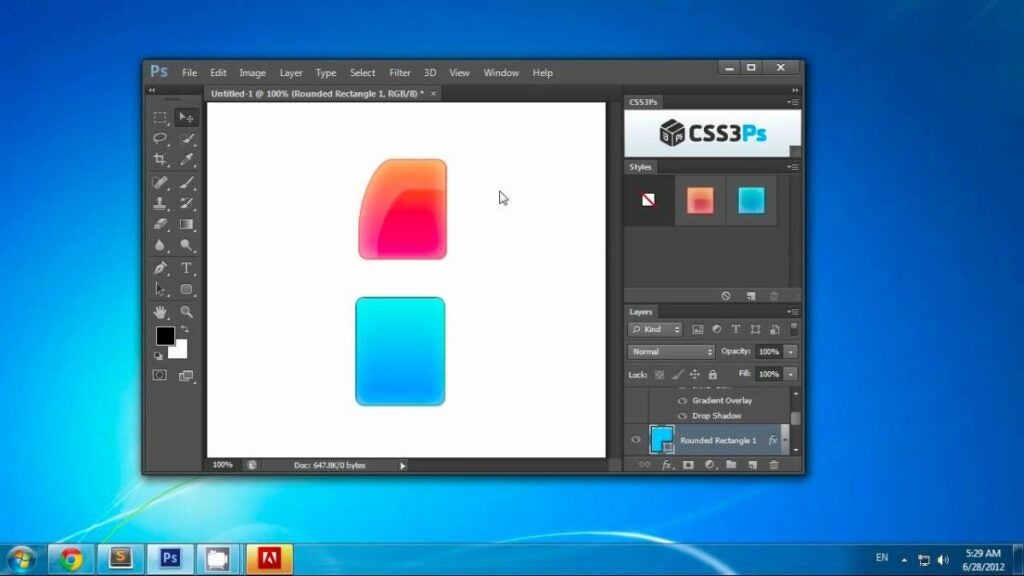The image size is (1024, 576).
Task: Click the layer style fx icon at panel bottom
Action: click(666, 465)
